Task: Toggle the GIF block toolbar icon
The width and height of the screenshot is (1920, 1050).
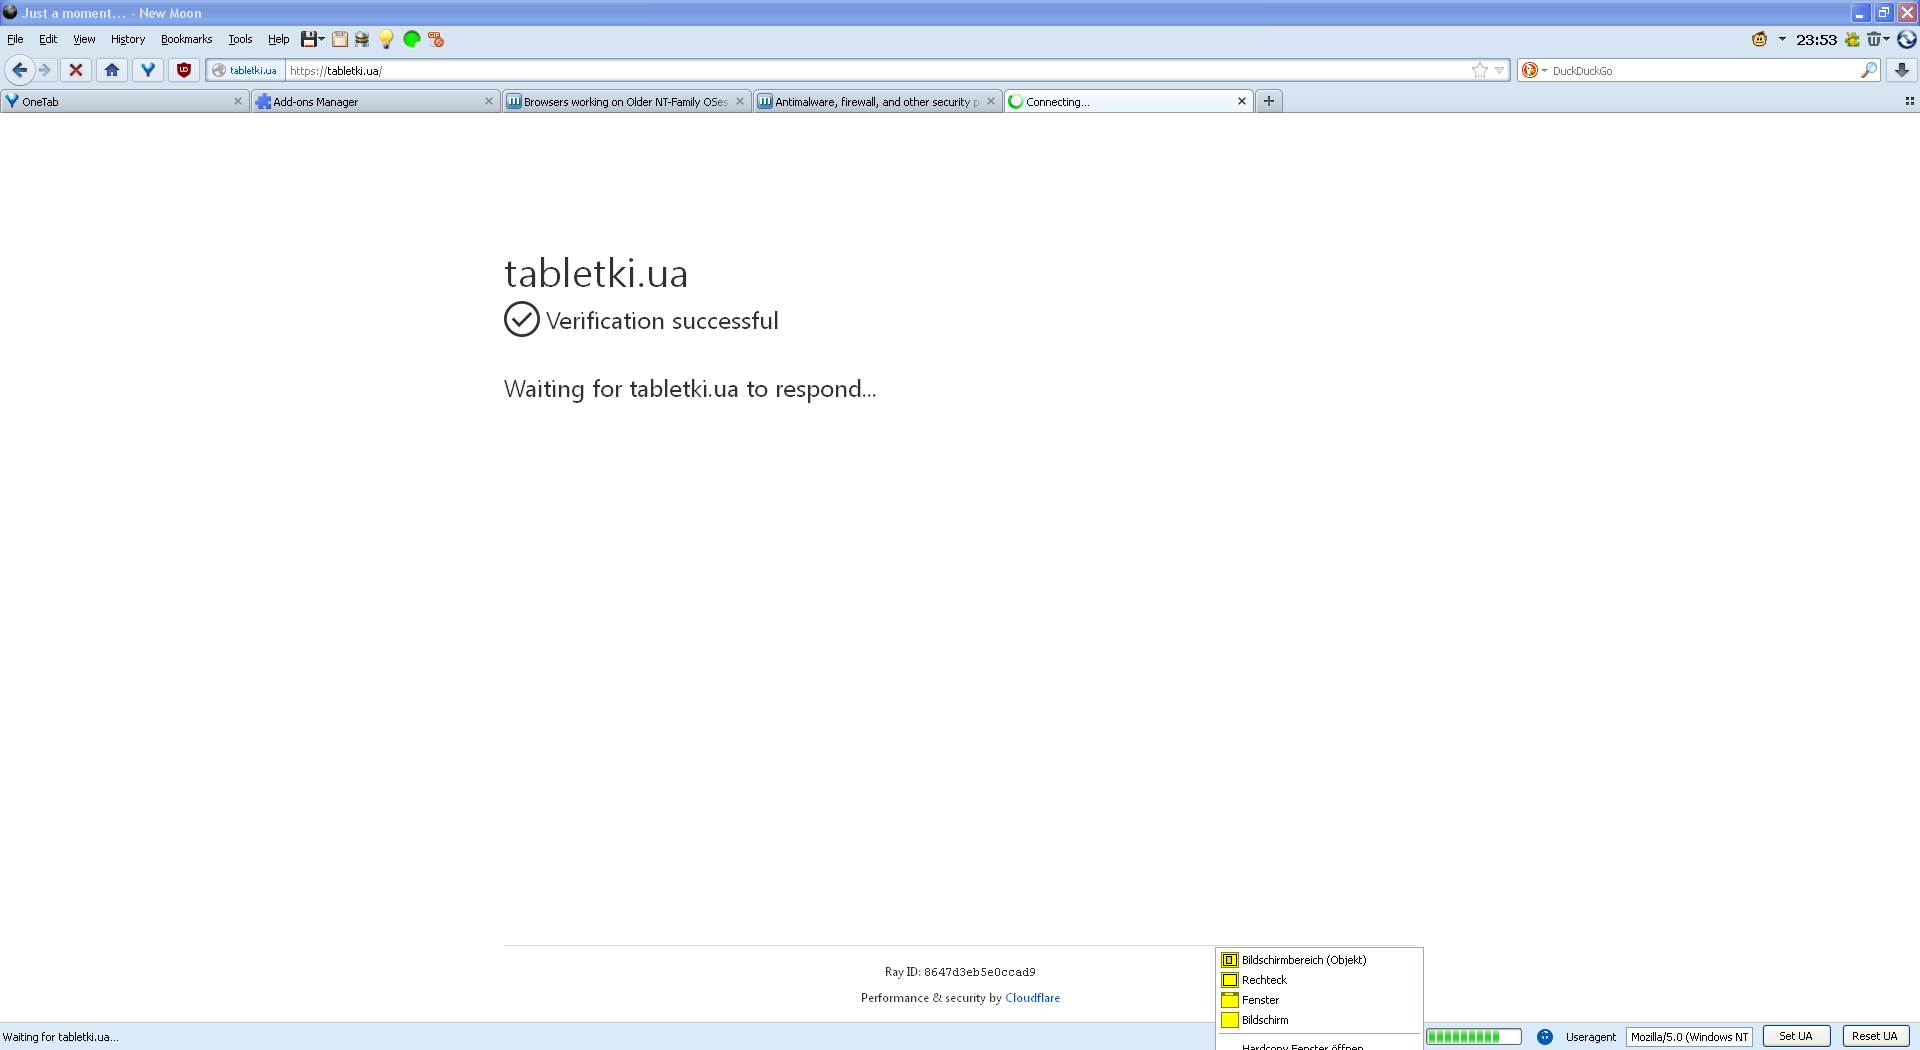Action: tap(436, 39)
